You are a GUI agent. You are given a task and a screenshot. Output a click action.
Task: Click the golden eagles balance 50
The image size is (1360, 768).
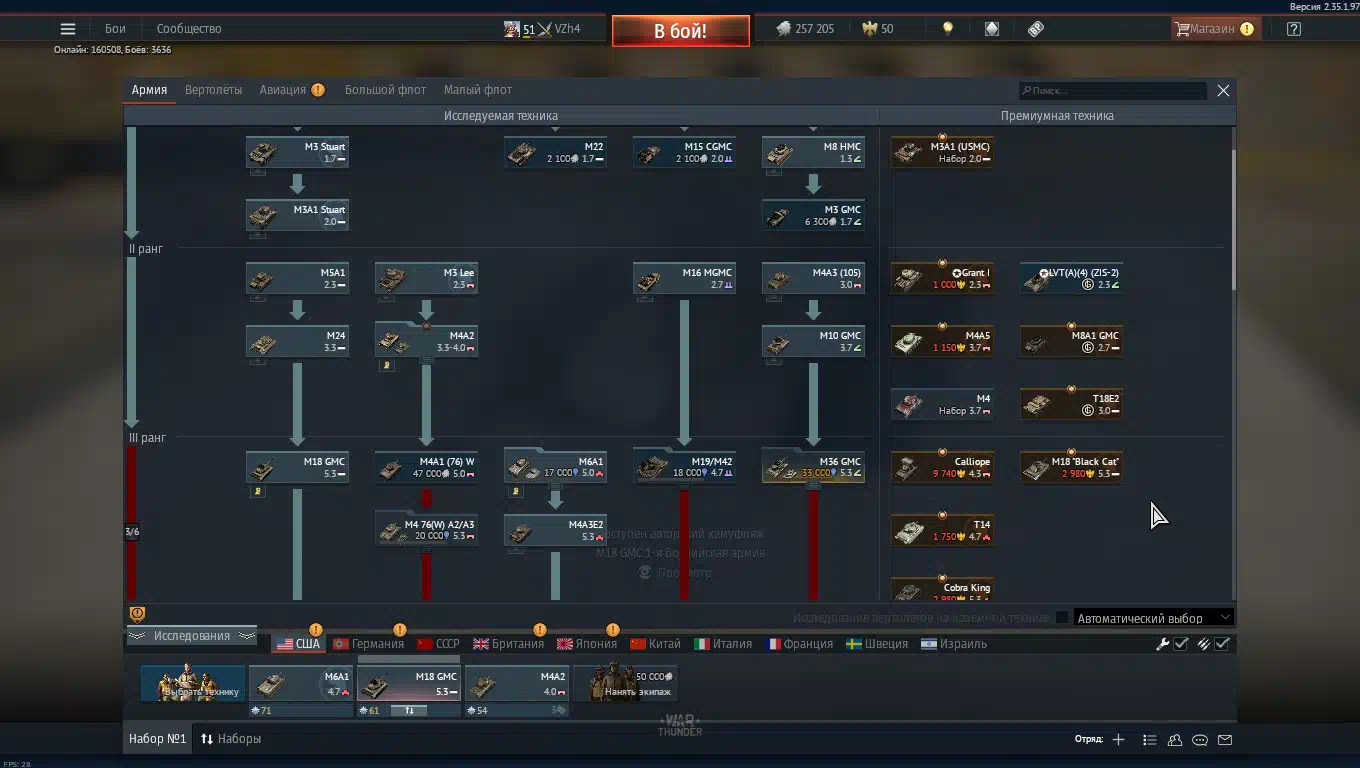click(879, 29)
